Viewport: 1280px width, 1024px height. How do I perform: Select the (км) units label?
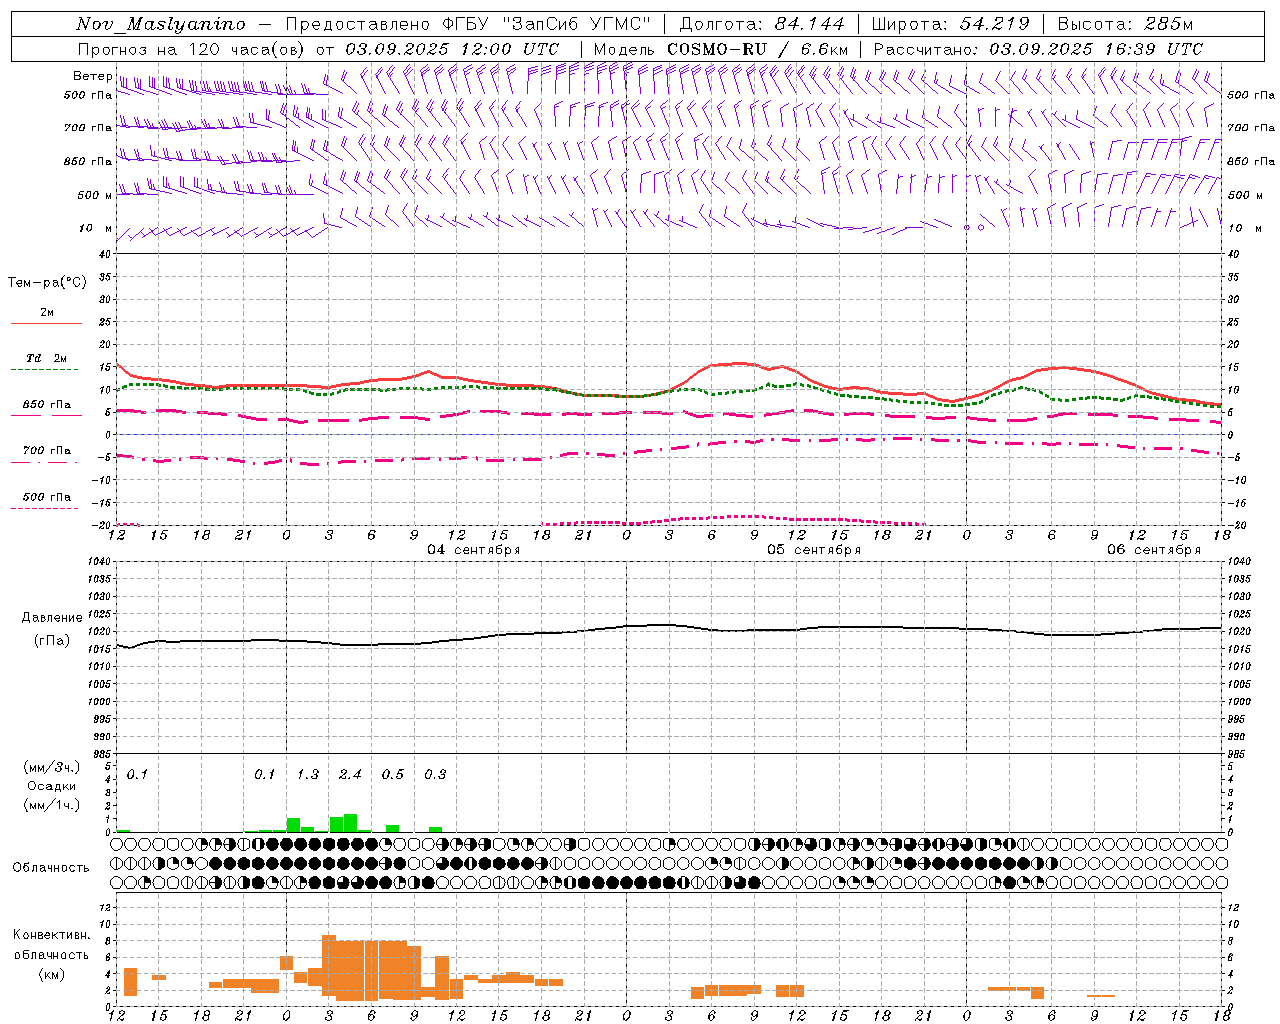51,974
